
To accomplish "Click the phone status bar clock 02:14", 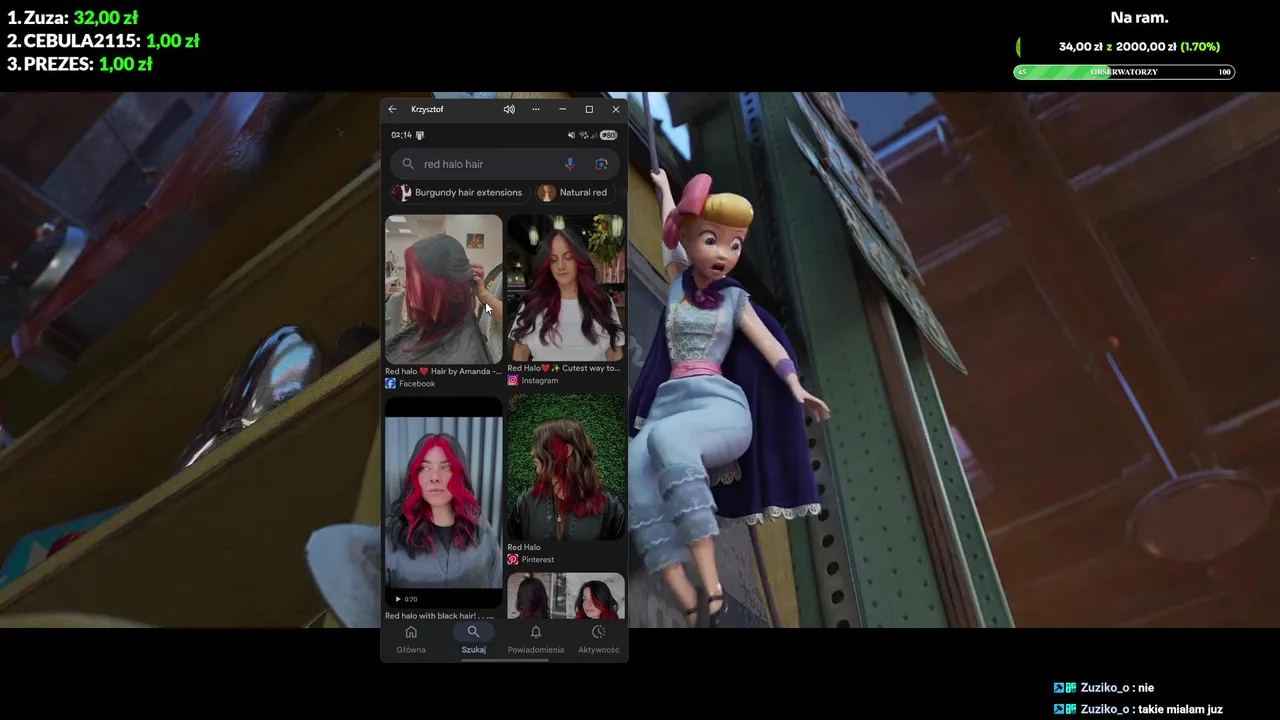I will click(x=401, y=135).
